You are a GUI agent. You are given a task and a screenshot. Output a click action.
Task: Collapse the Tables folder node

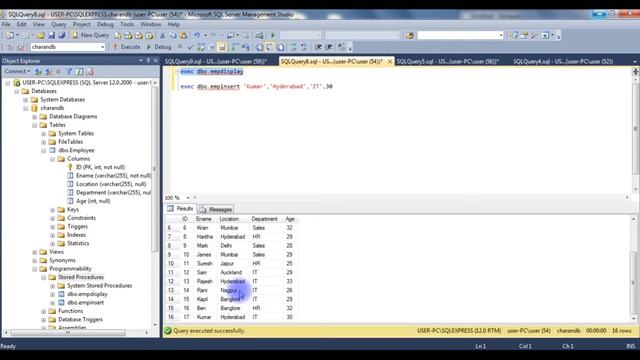tap(35, 125)
